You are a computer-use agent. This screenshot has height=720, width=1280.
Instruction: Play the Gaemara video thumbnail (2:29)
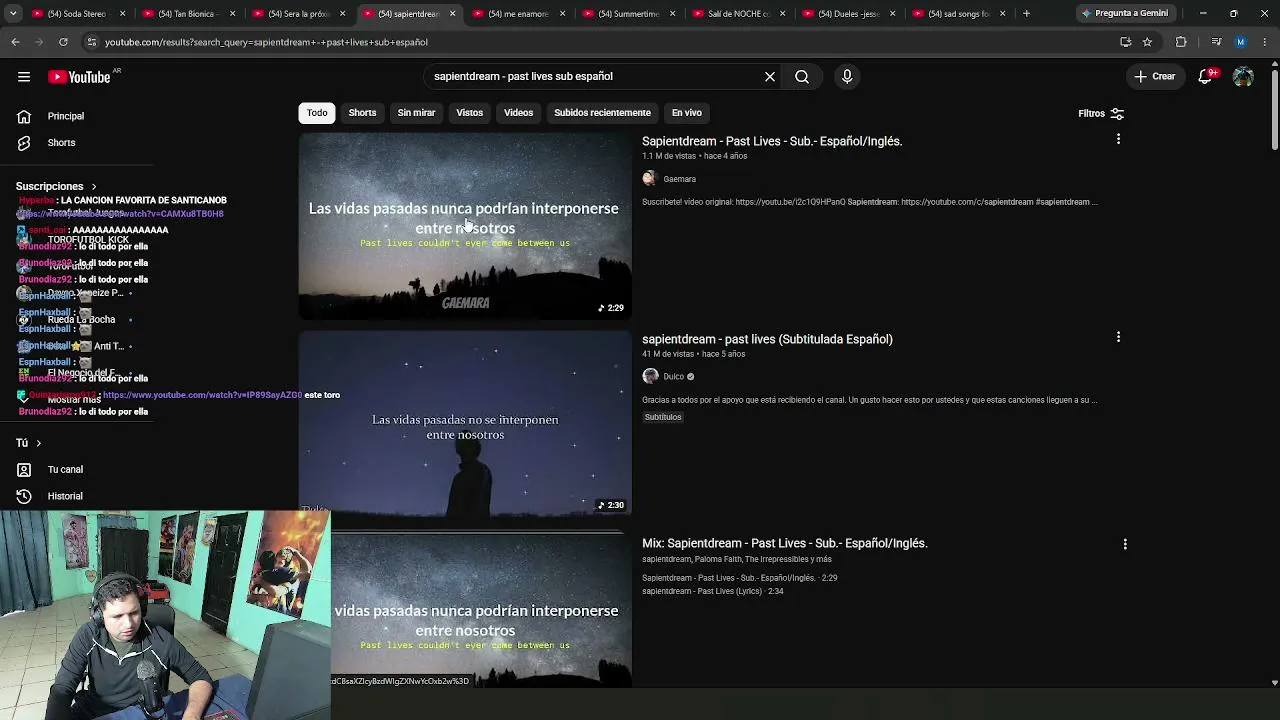465,226
